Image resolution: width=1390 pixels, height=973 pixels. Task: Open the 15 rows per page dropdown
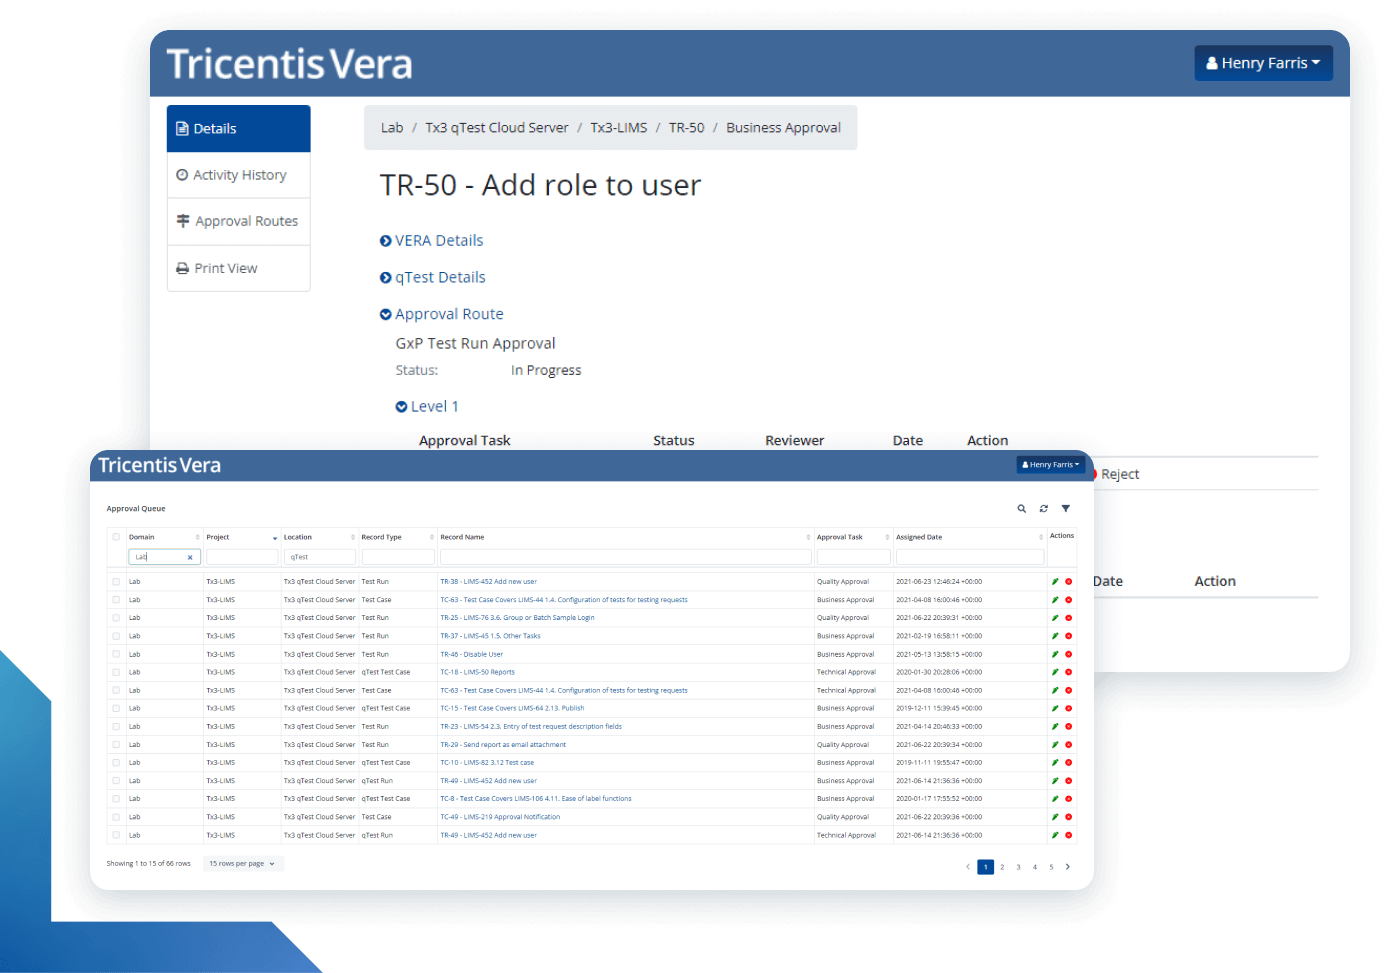[x=242, y=863]
